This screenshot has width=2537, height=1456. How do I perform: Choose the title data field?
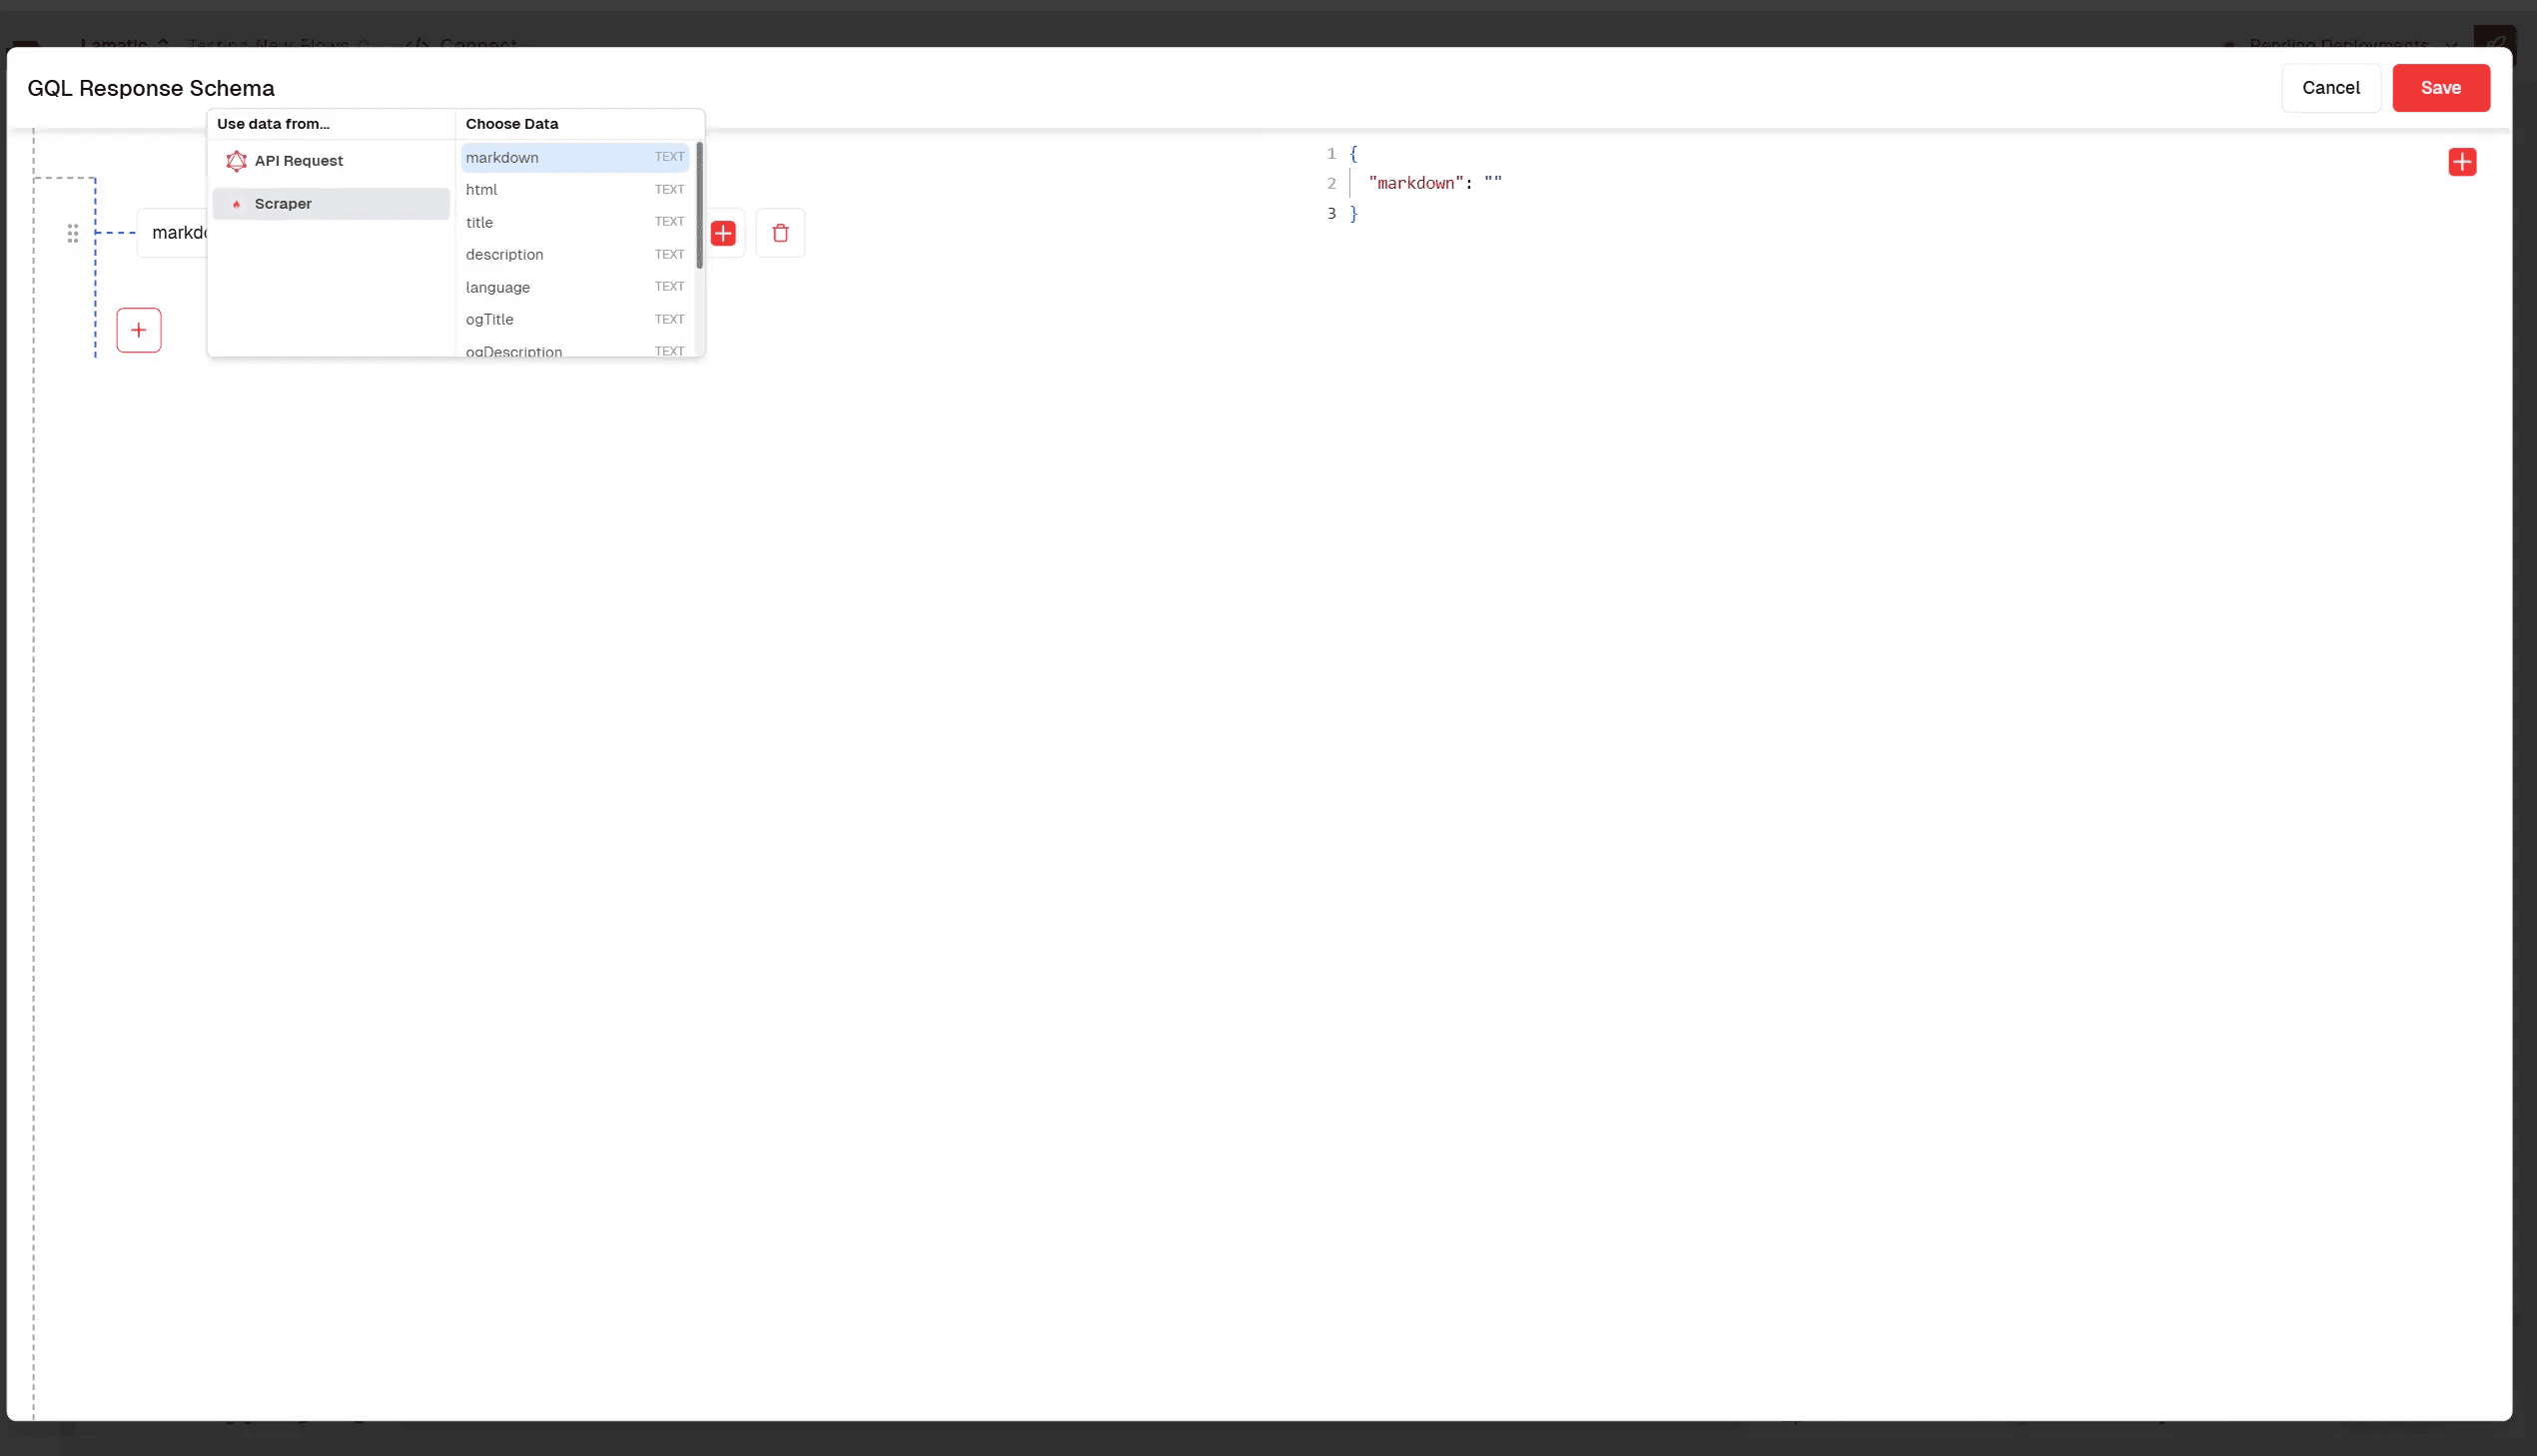pyautogui.click(x=575, y=222)
